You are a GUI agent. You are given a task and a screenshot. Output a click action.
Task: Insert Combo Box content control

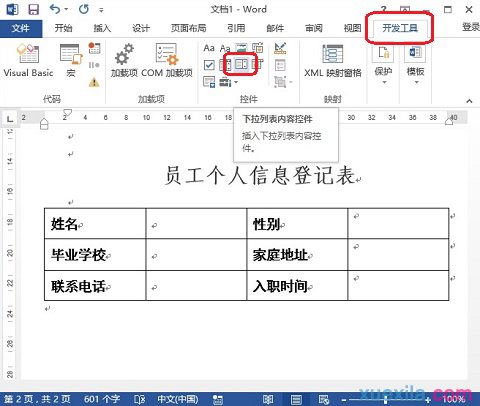pos(225,65)
